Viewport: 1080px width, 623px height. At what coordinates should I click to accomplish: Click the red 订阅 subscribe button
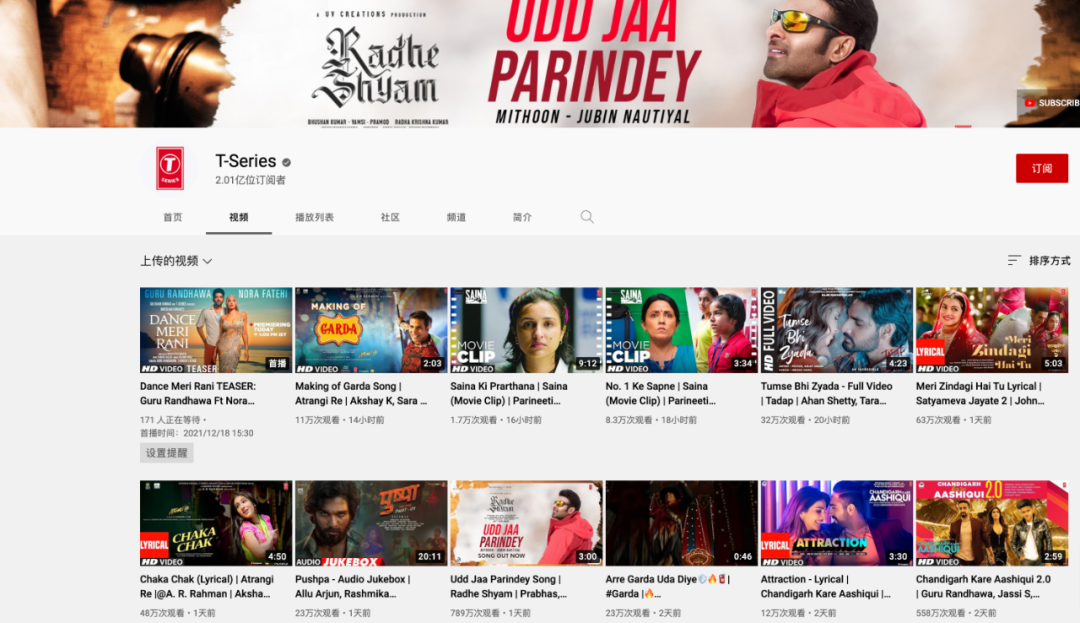click(x=1041, y=168)
